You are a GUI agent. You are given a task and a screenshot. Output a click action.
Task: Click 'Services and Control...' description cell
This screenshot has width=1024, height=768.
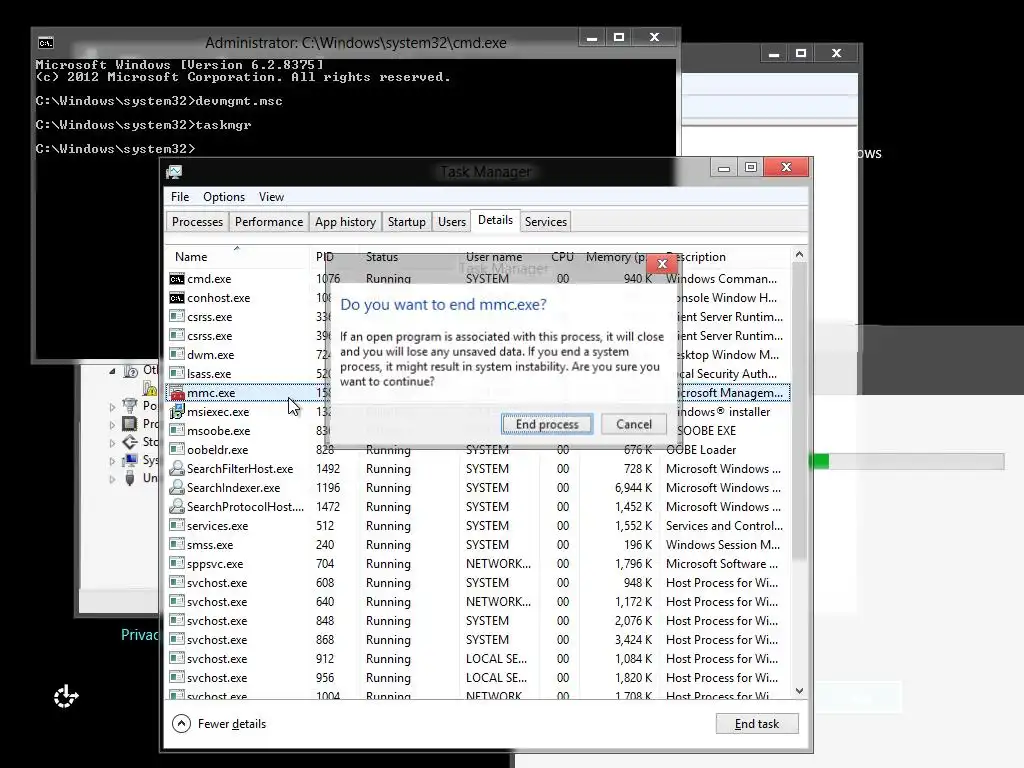click(x=724, y=526)
